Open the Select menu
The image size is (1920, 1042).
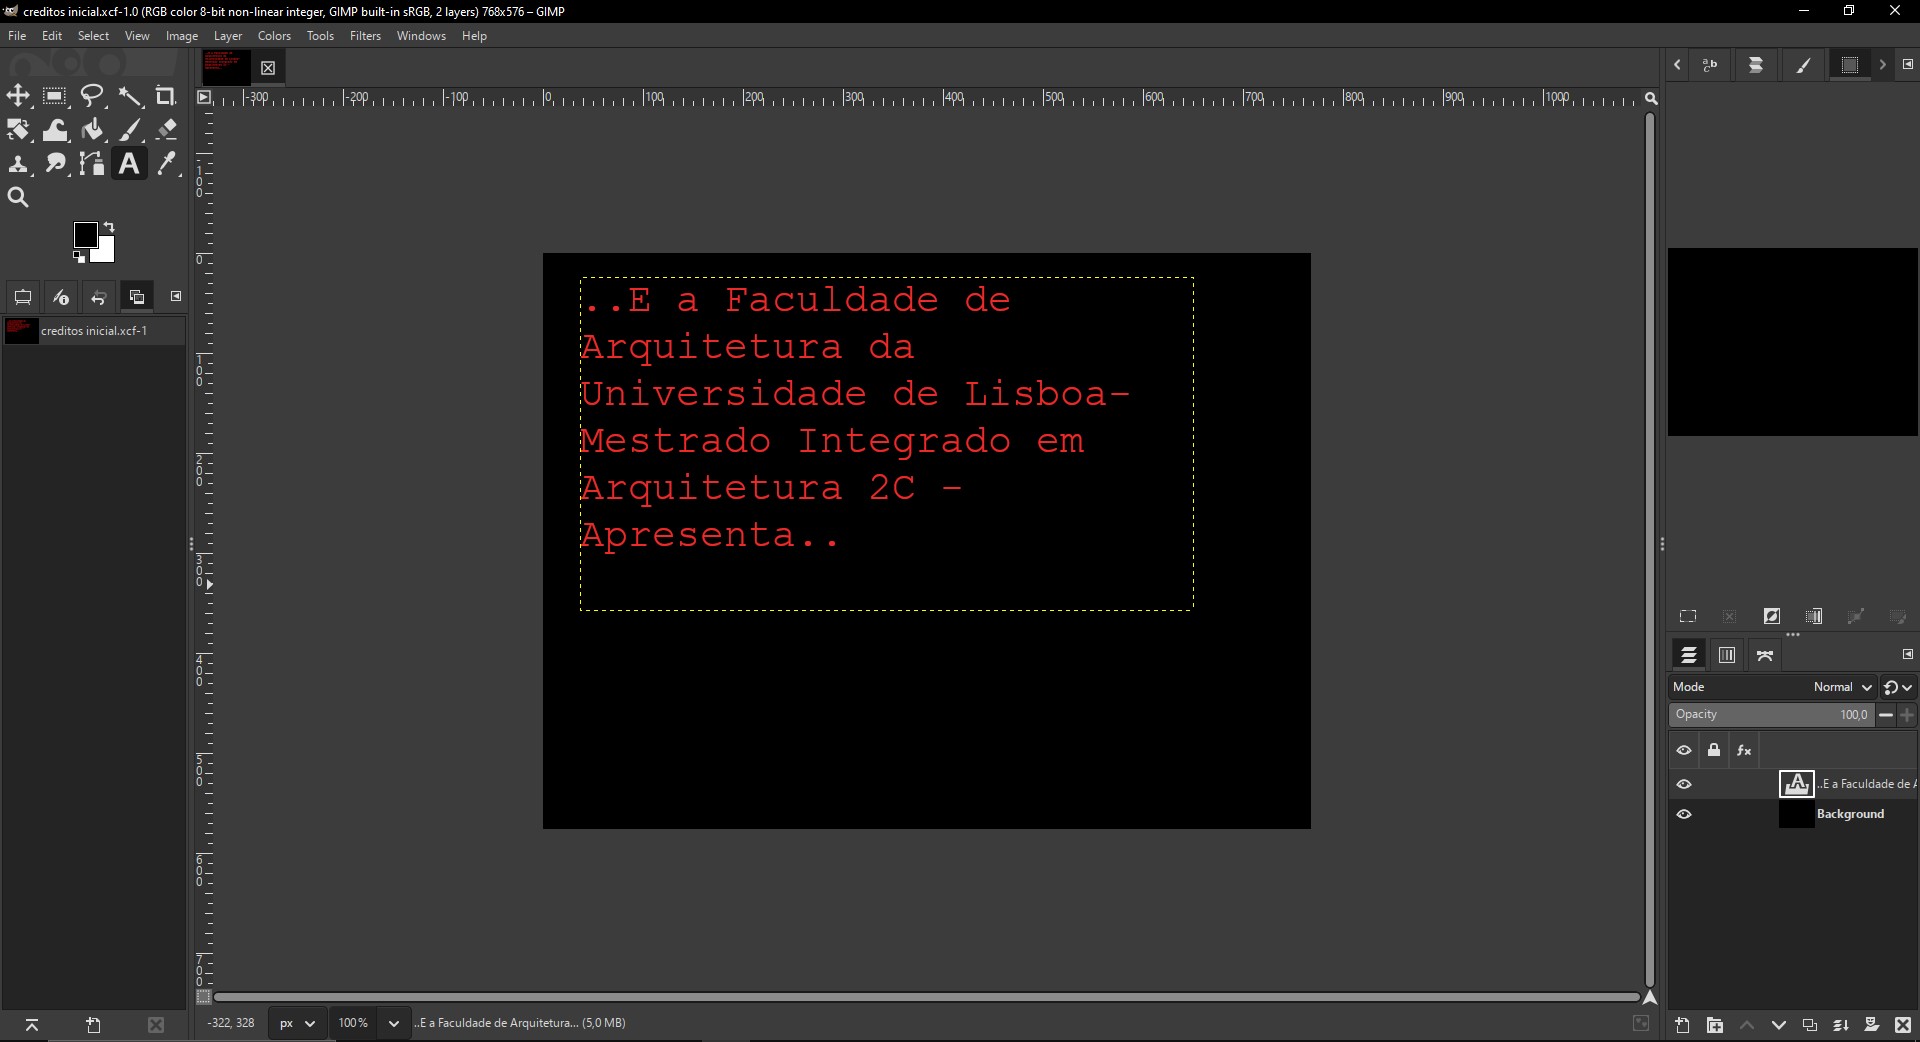[93, 36]
